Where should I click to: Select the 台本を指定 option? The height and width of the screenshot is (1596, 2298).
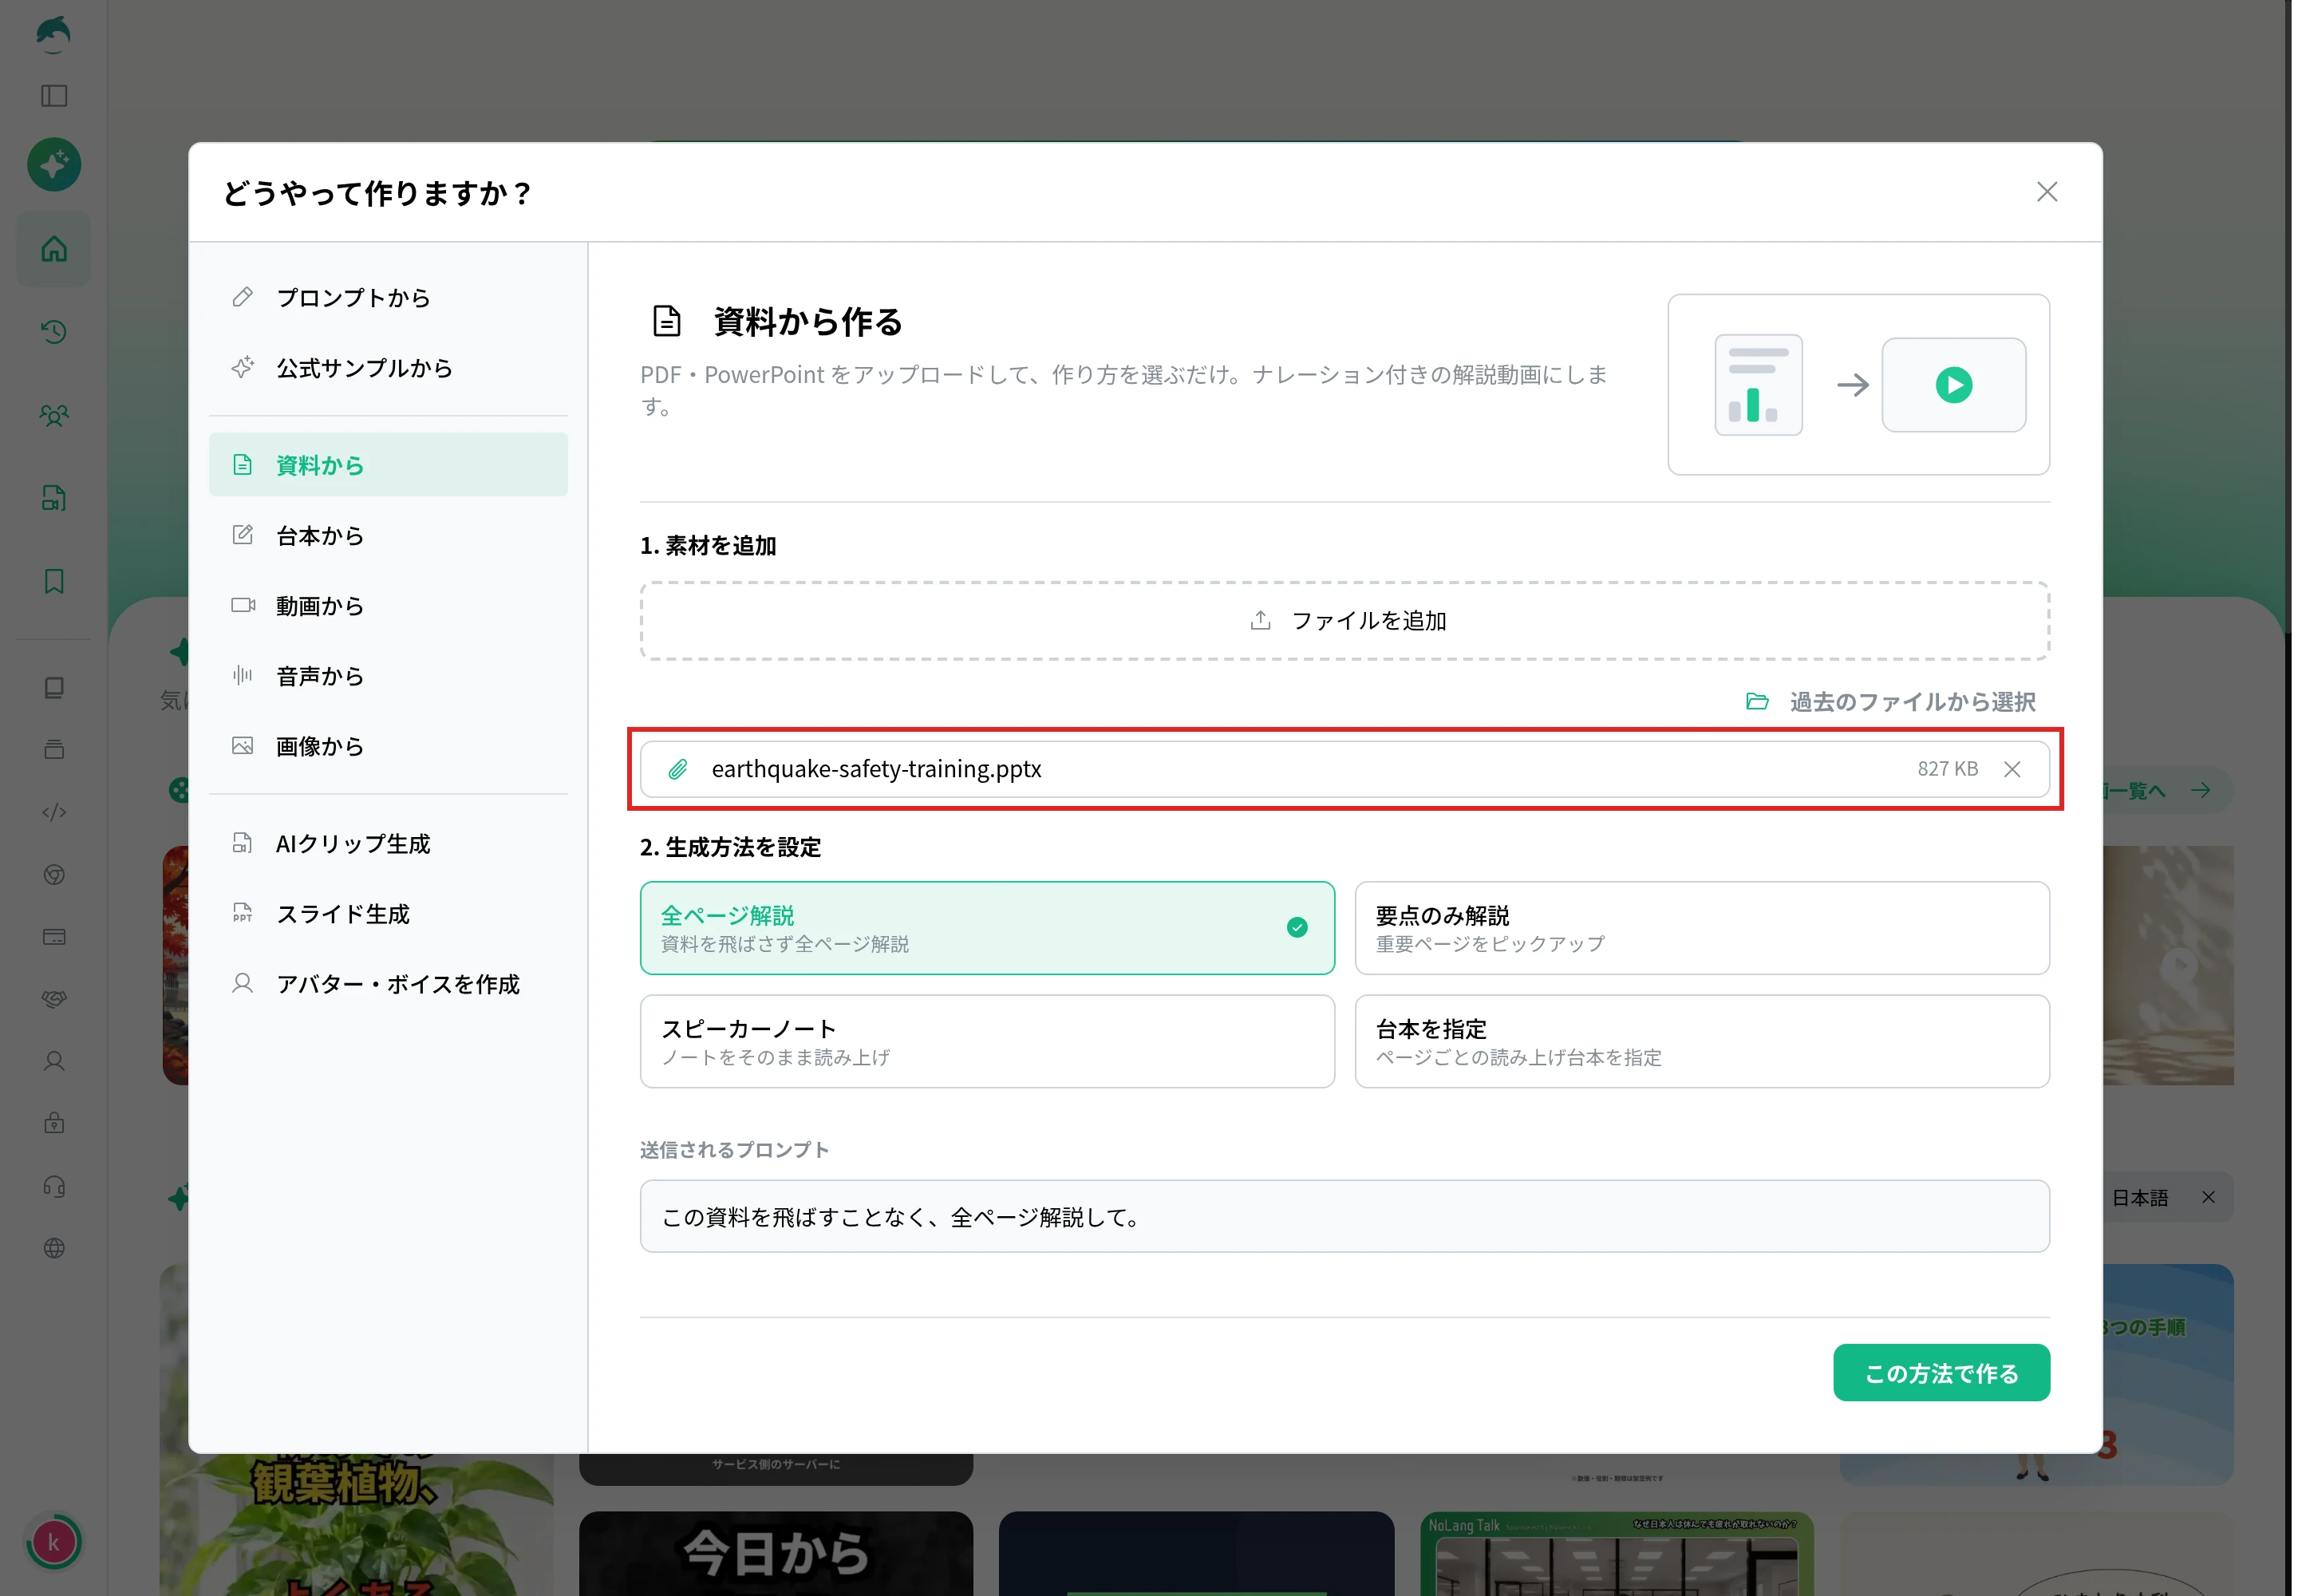(1702, 1041)
